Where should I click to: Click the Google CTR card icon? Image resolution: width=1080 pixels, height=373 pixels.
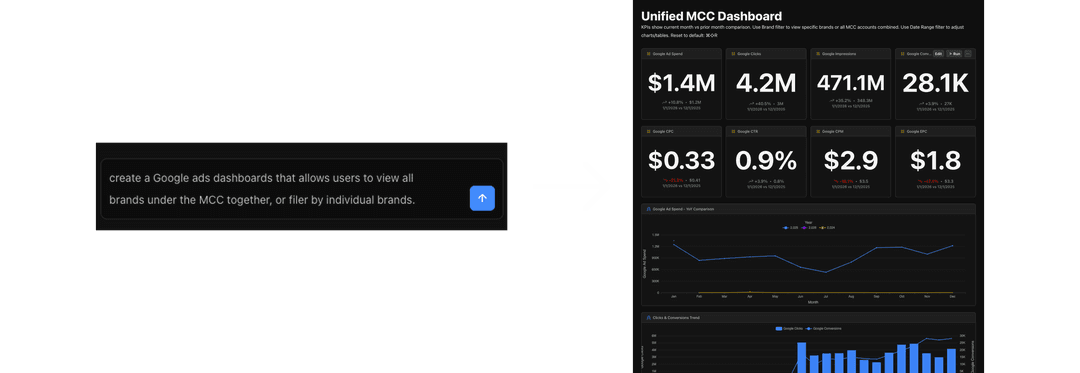tap(733, 131)
